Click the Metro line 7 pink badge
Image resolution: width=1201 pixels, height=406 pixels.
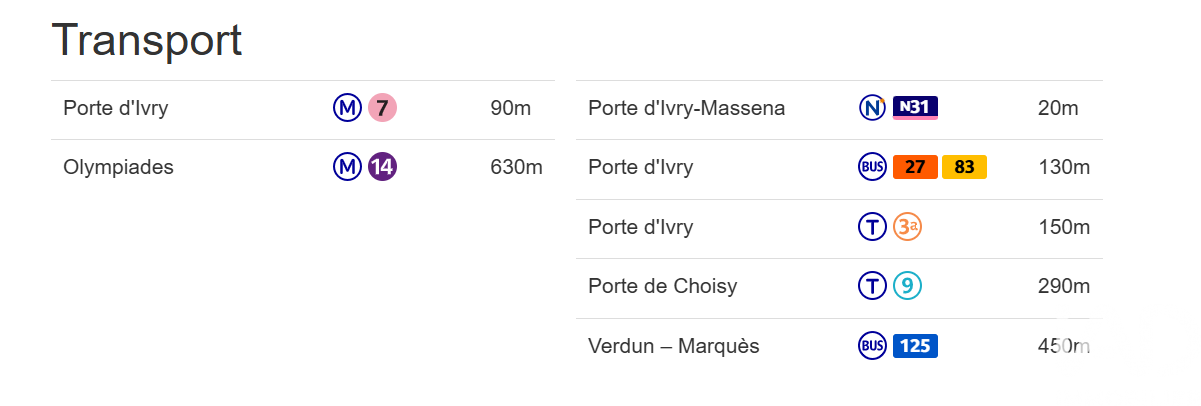click(x=382, y=108)
